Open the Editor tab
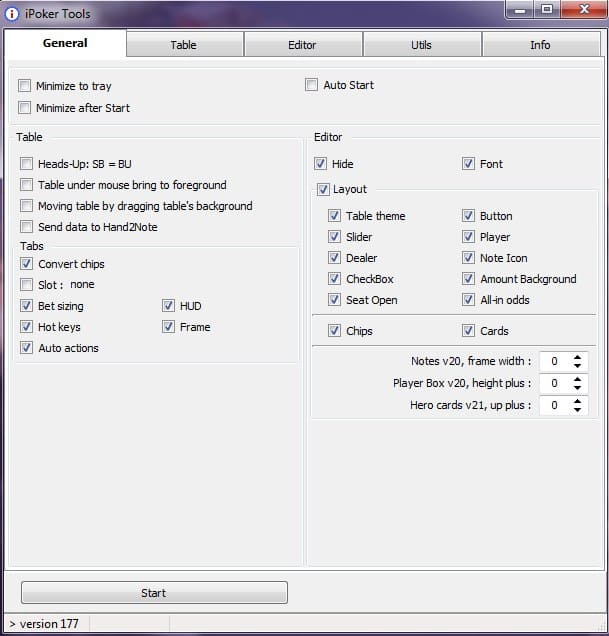This screenshot has width=609, height=636. [x=303, y=44]
